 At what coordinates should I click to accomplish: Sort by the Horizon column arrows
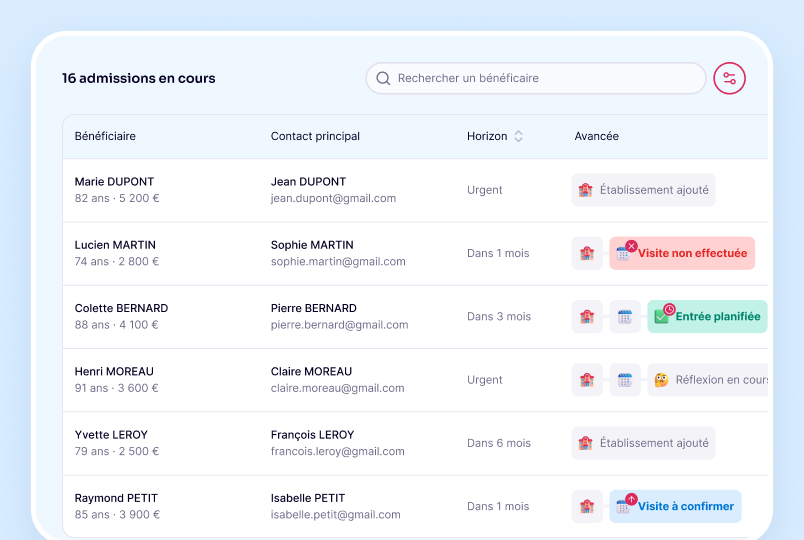pos(518,136)
